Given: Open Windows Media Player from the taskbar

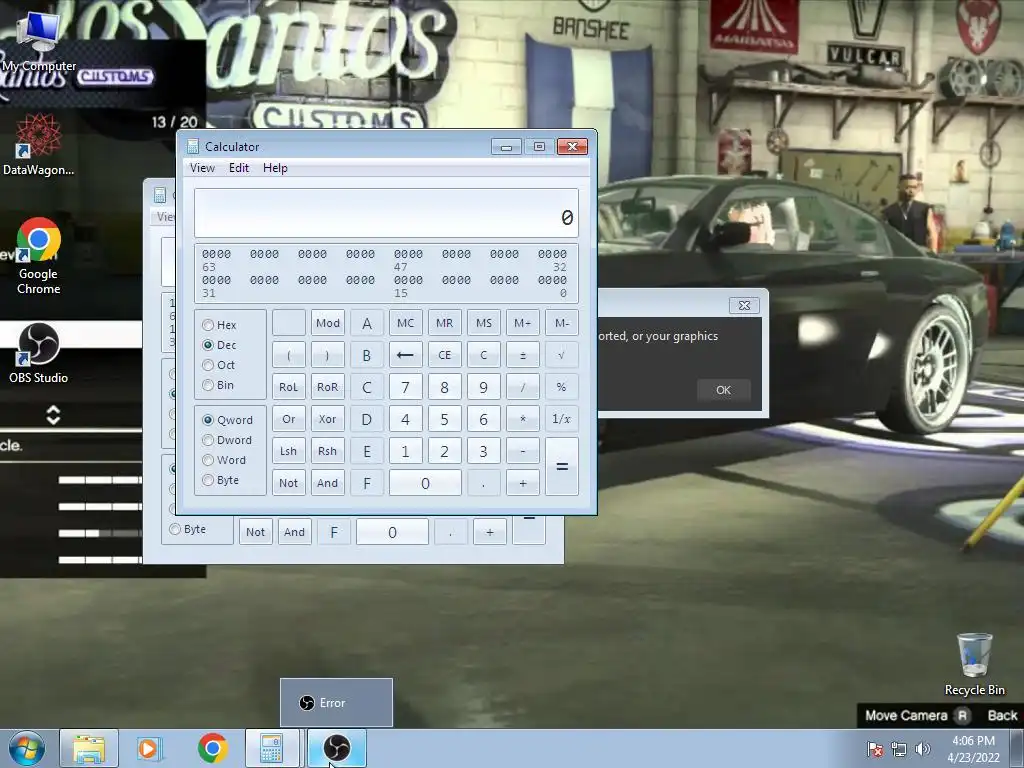Looking at the screenshot, I should [148, 748].
